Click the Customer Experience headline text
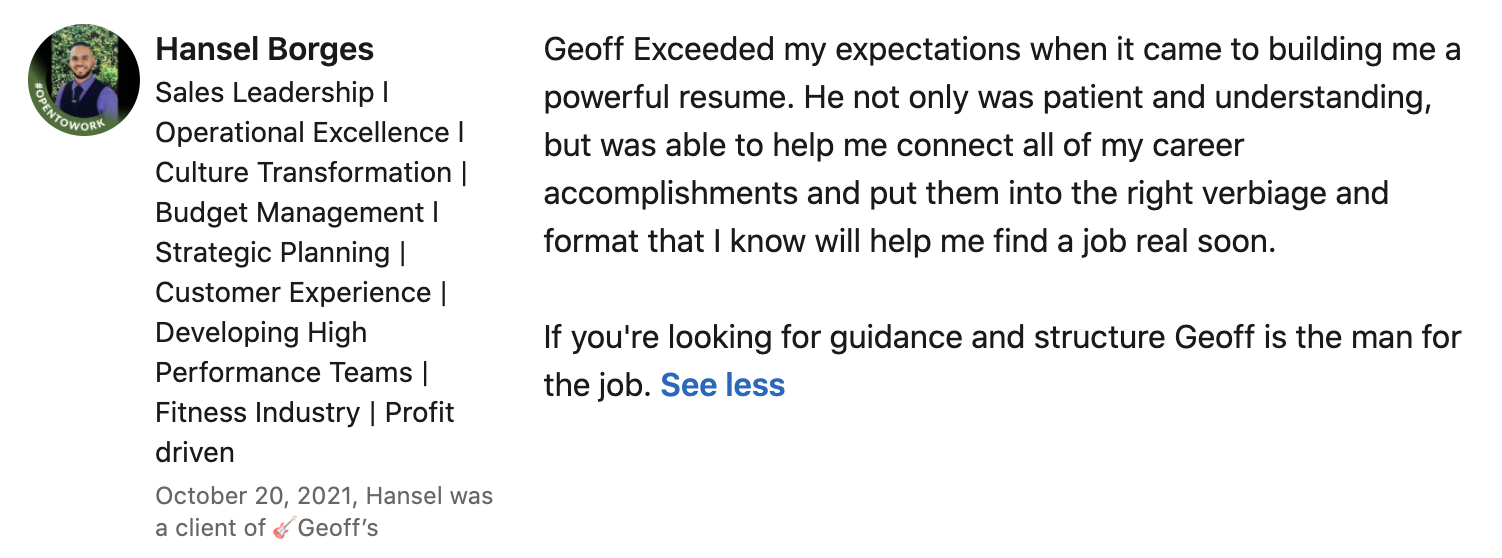 (x=293, y=293)
